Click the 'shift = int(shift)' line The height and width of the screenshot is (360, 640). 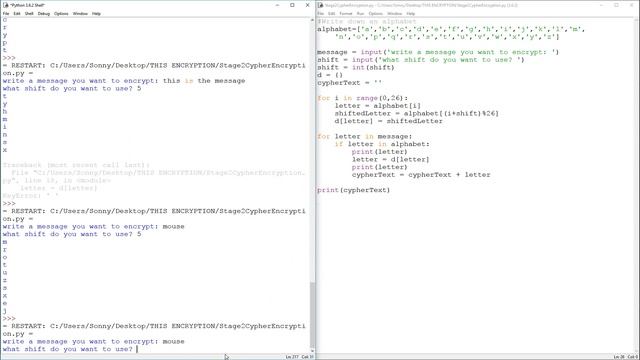[356, 67]
